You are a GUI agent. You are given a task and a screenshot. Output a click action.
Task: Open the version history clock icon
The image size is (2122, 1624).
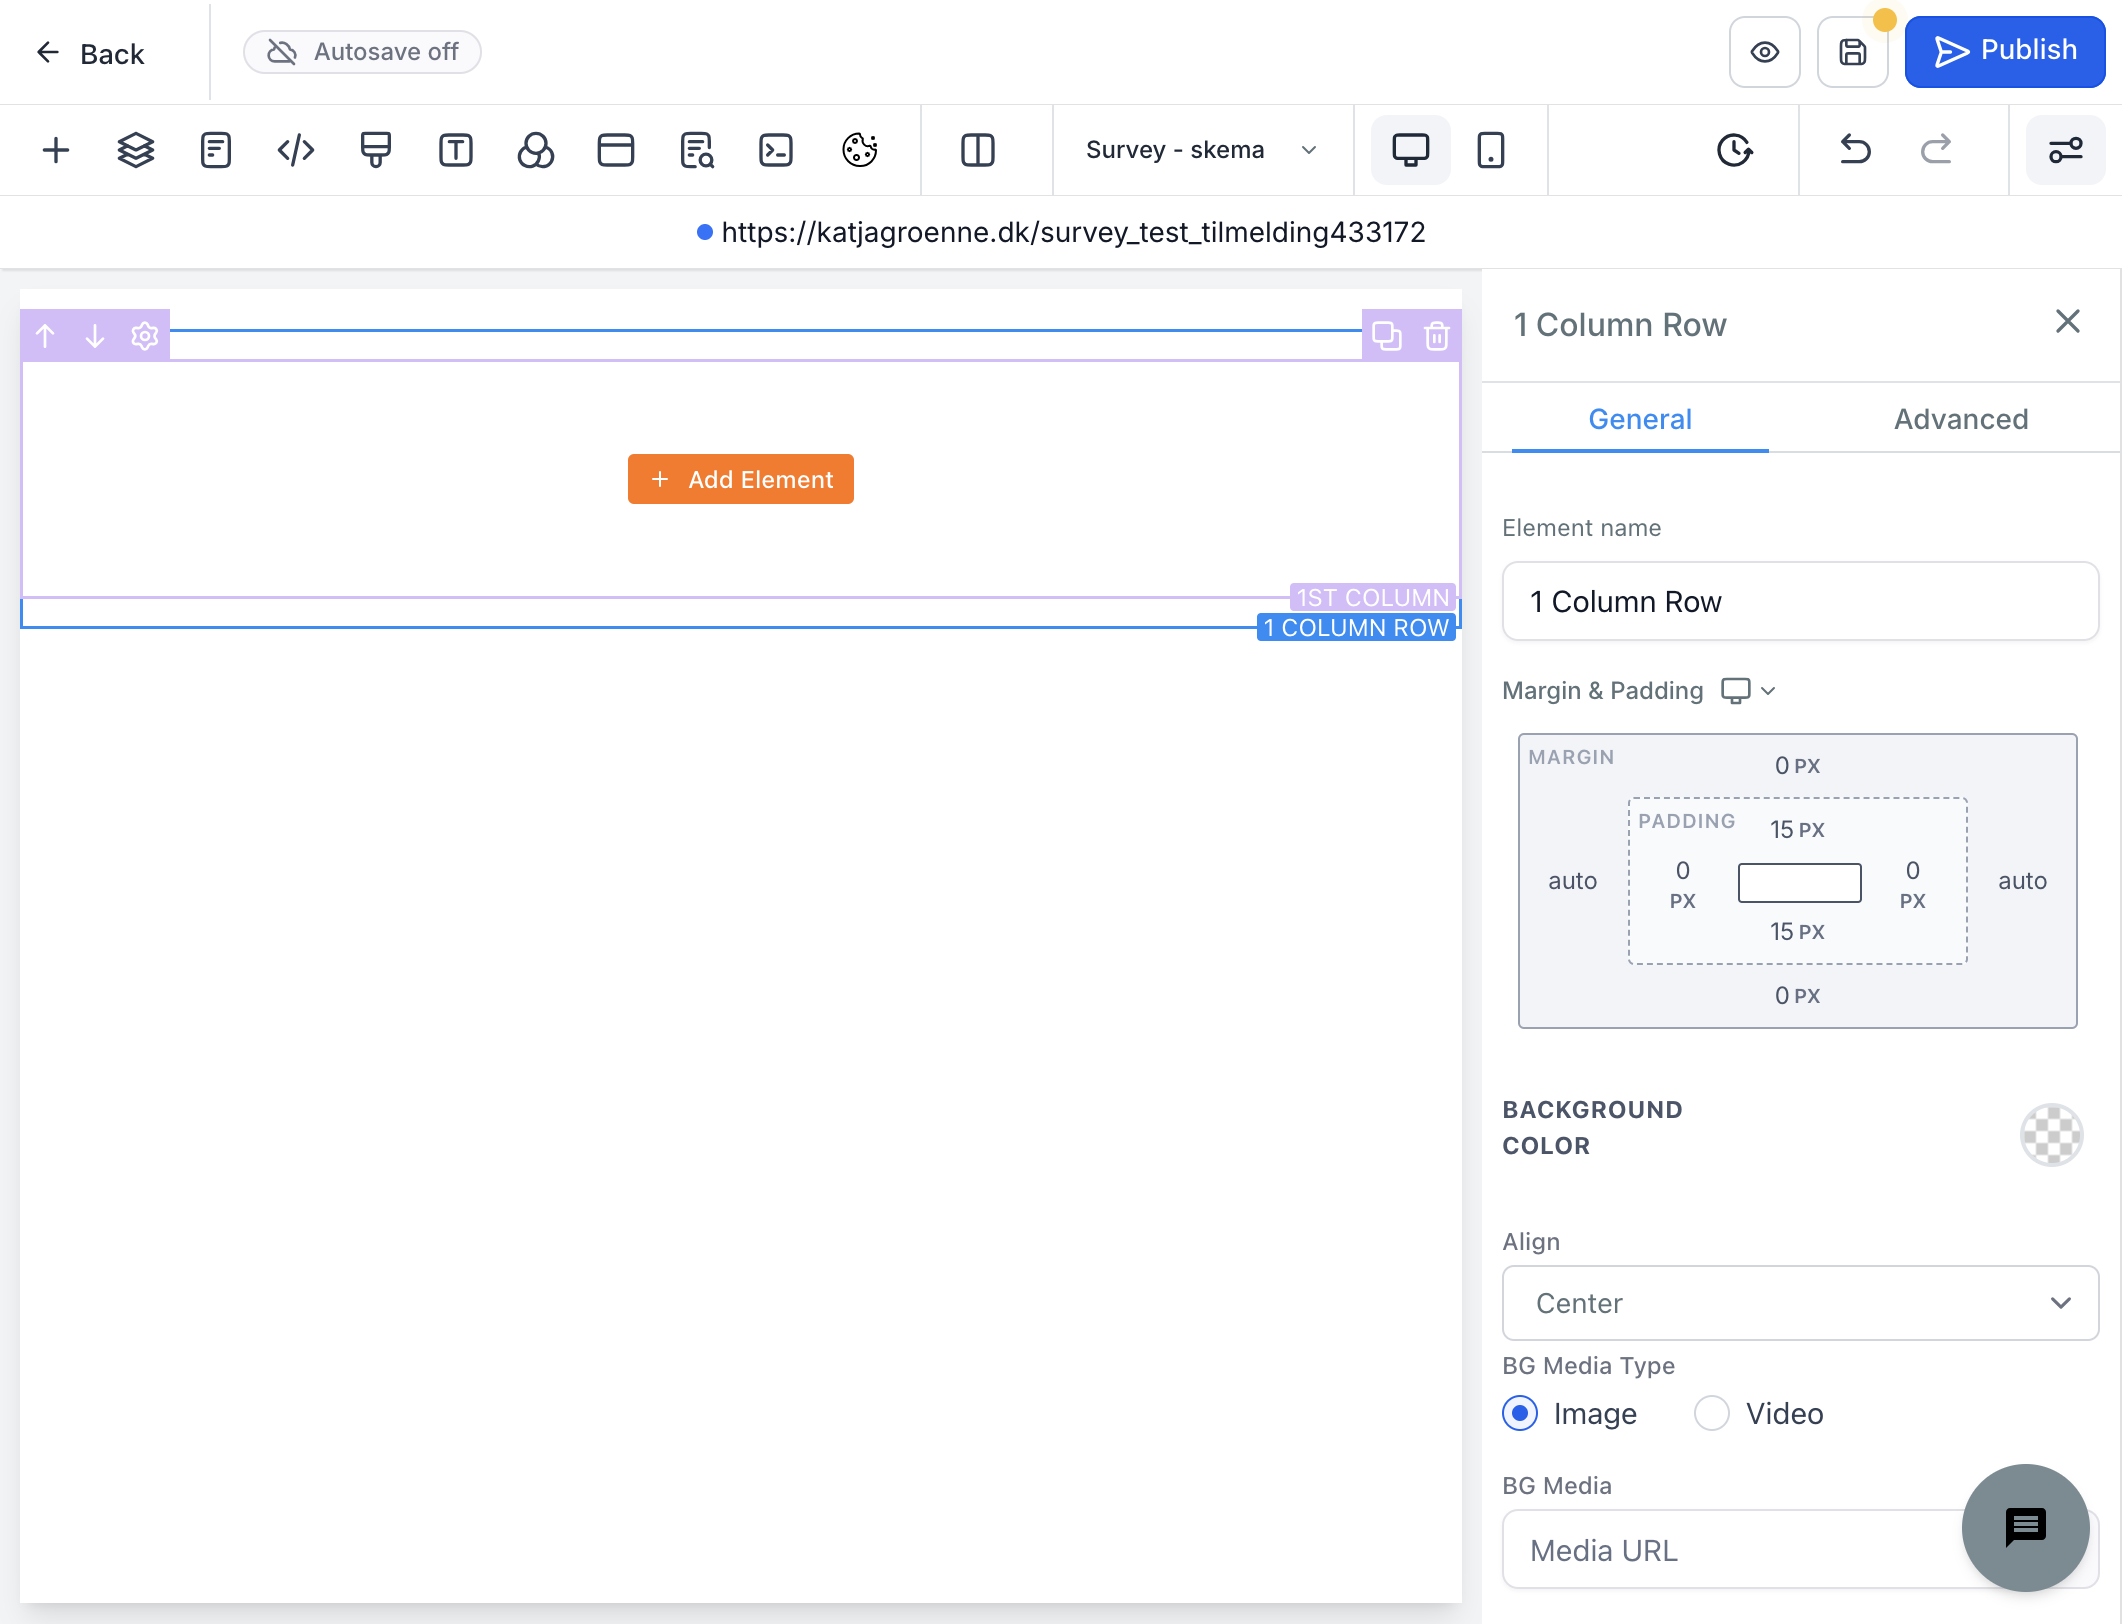click(1735, 150)
